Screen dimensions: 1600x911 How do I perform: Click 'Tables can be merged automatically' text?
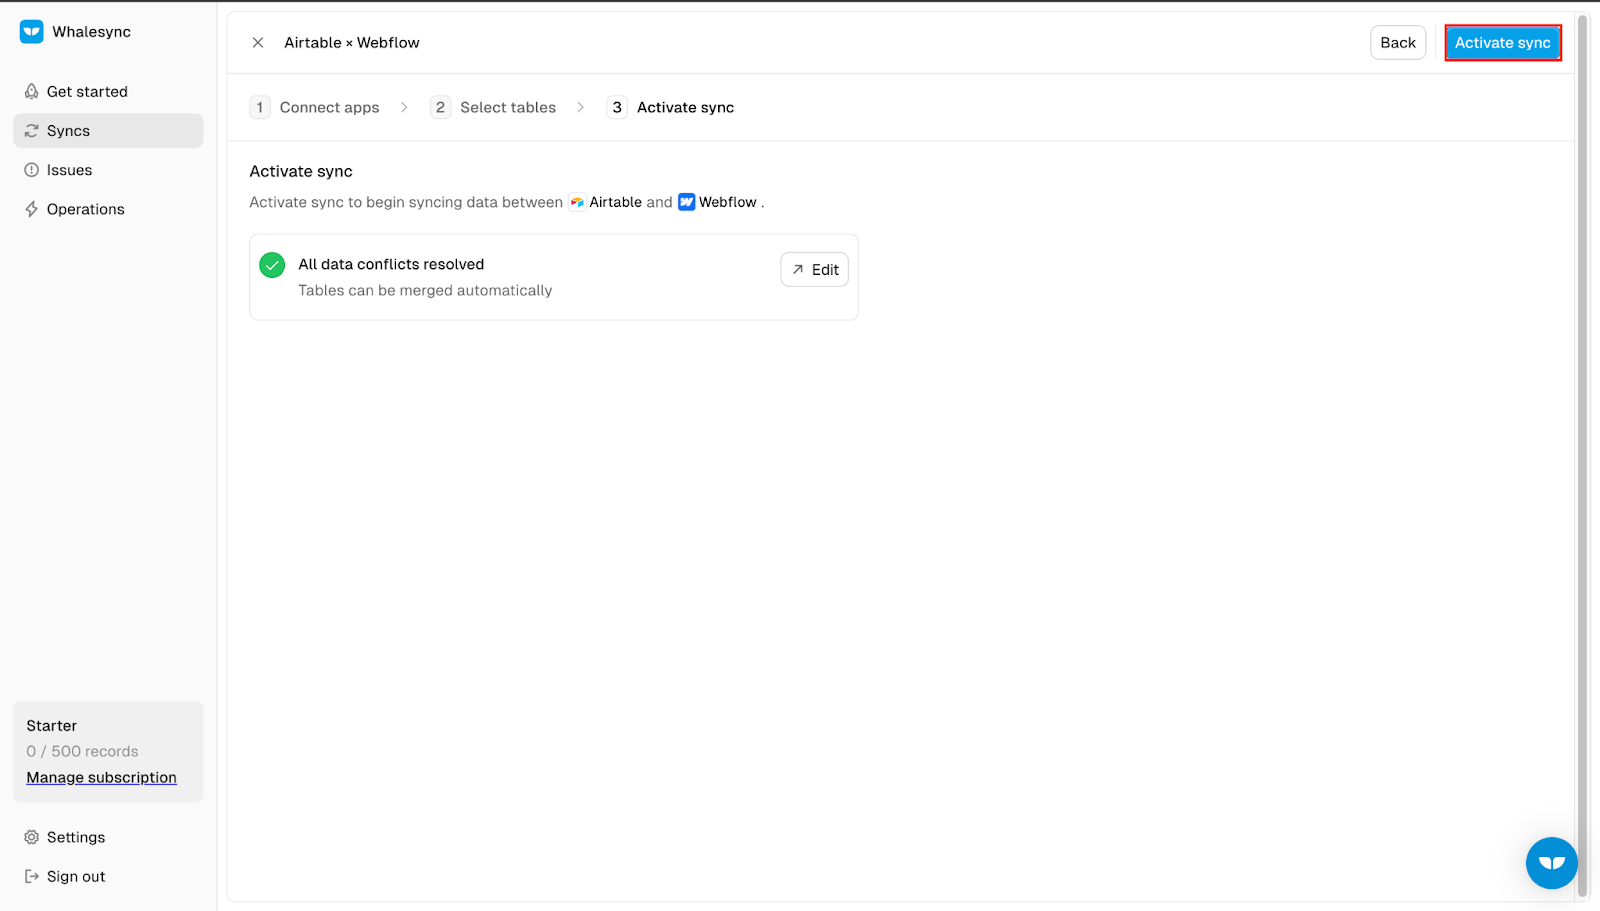pyautogui.click(x=425, y=290)
